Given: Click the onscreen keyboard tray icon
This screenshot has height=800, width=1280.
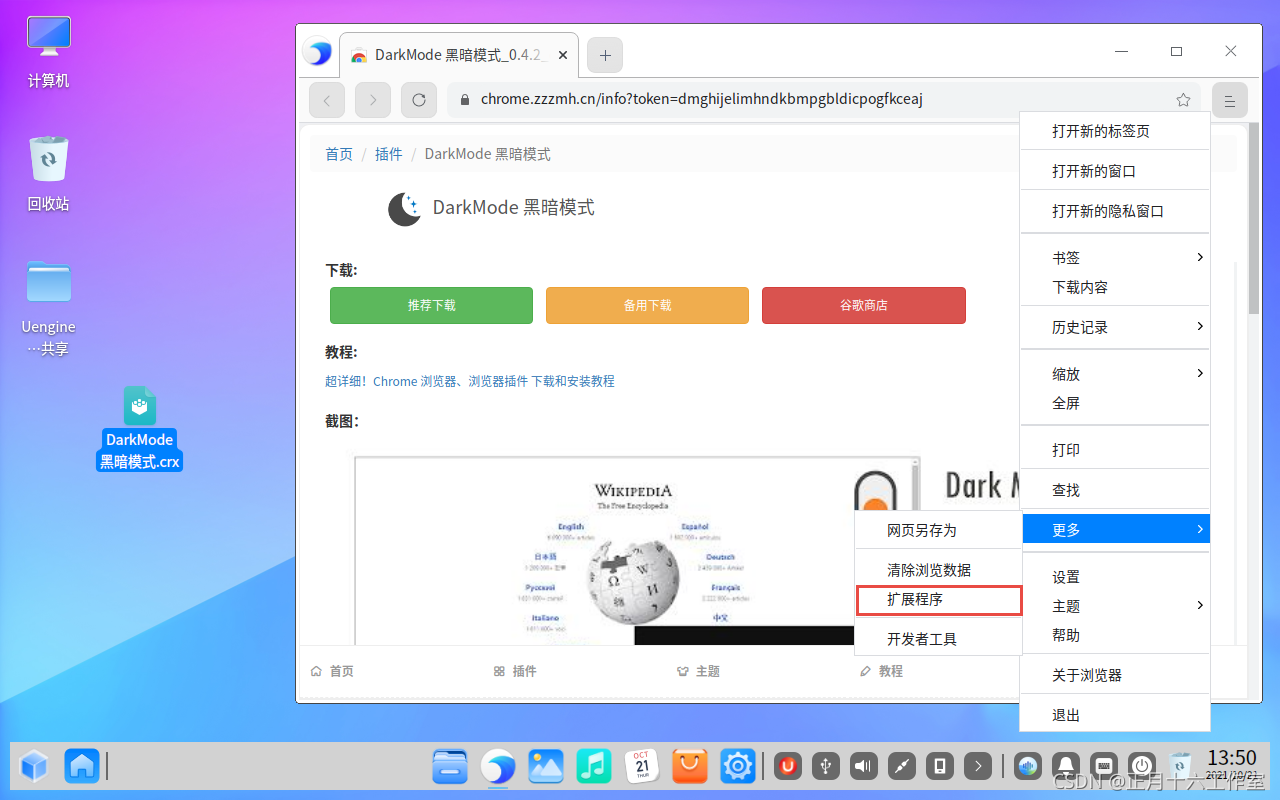Looking at the screenshot, I should click(x=1104, y=767).
